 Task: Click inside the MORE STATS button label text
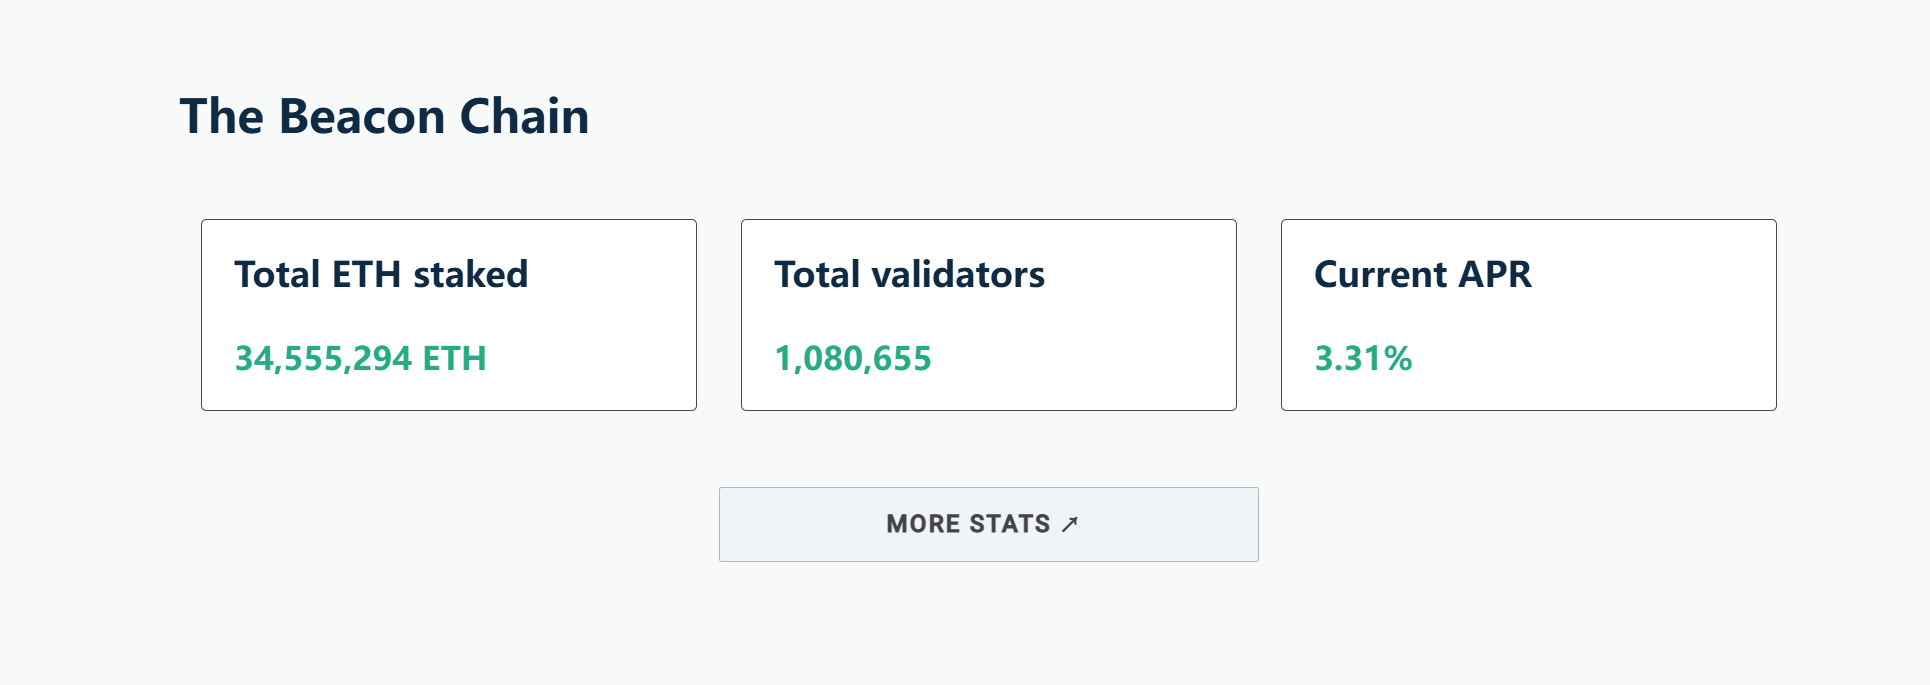pyautogui.click(x=970, y=524)
